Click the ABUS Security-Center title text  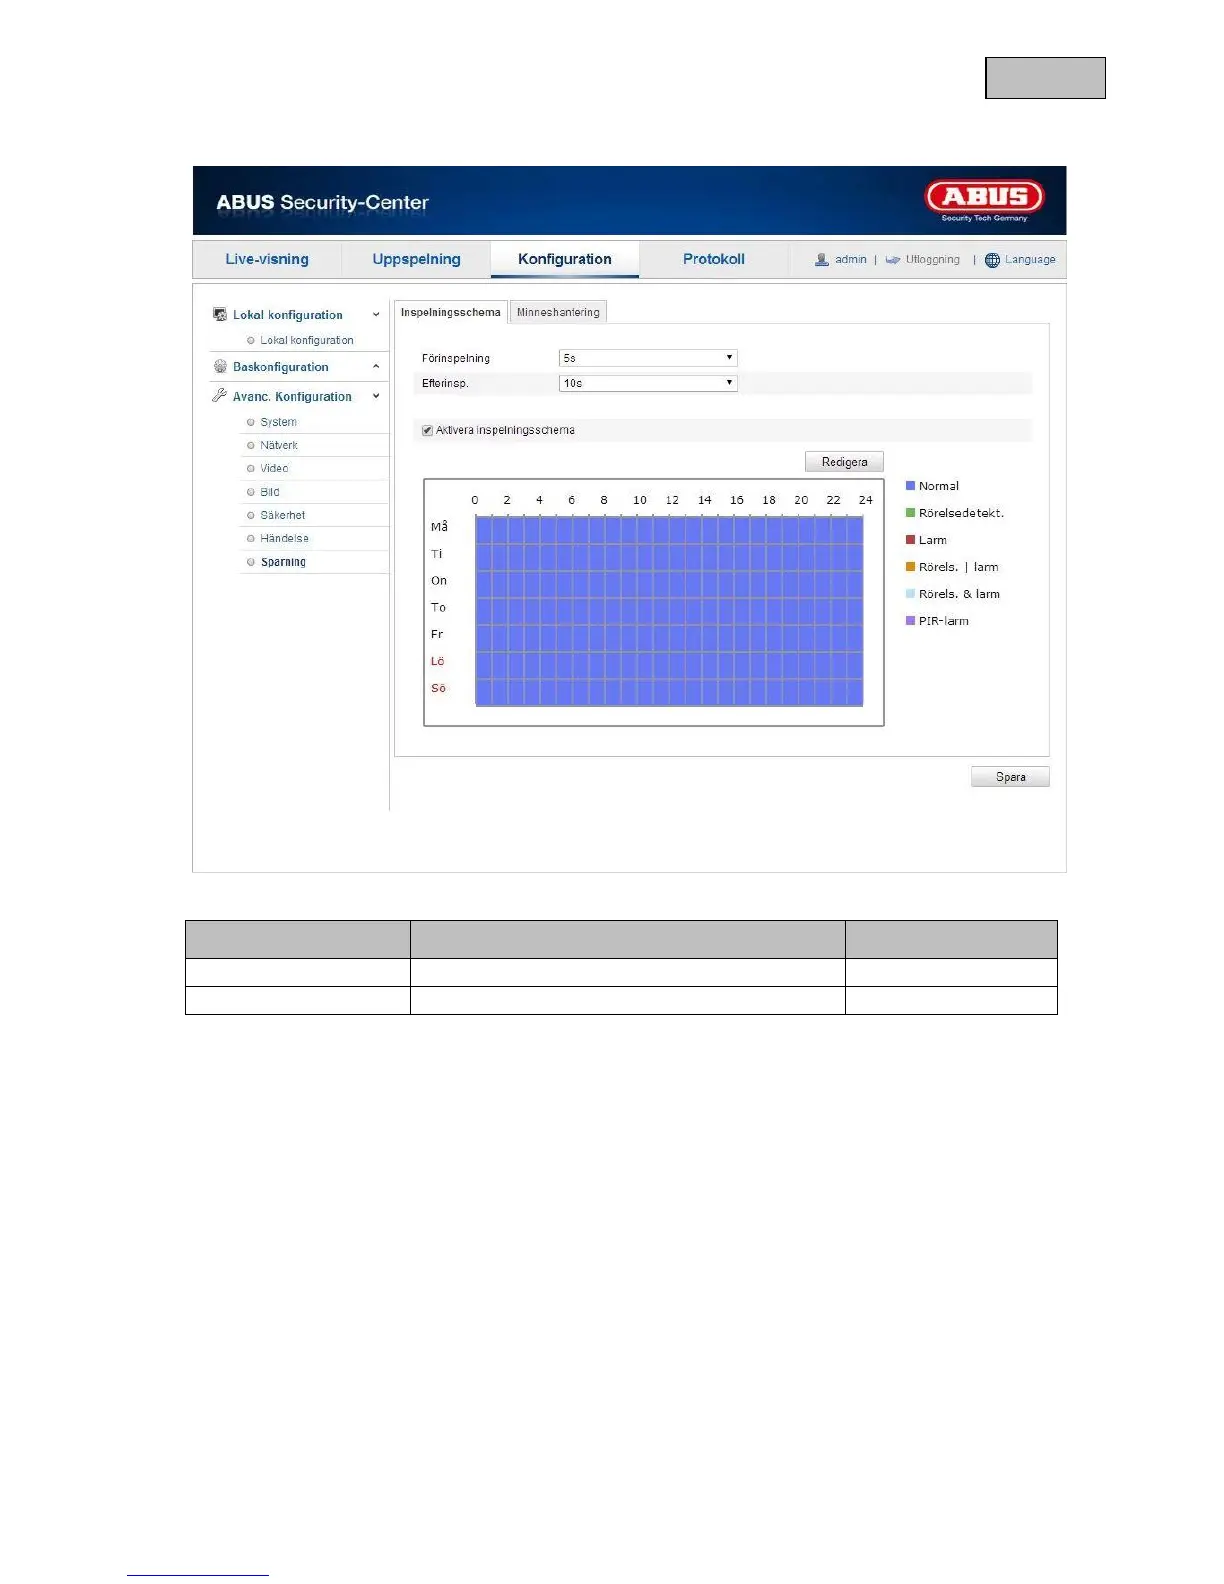322,202
